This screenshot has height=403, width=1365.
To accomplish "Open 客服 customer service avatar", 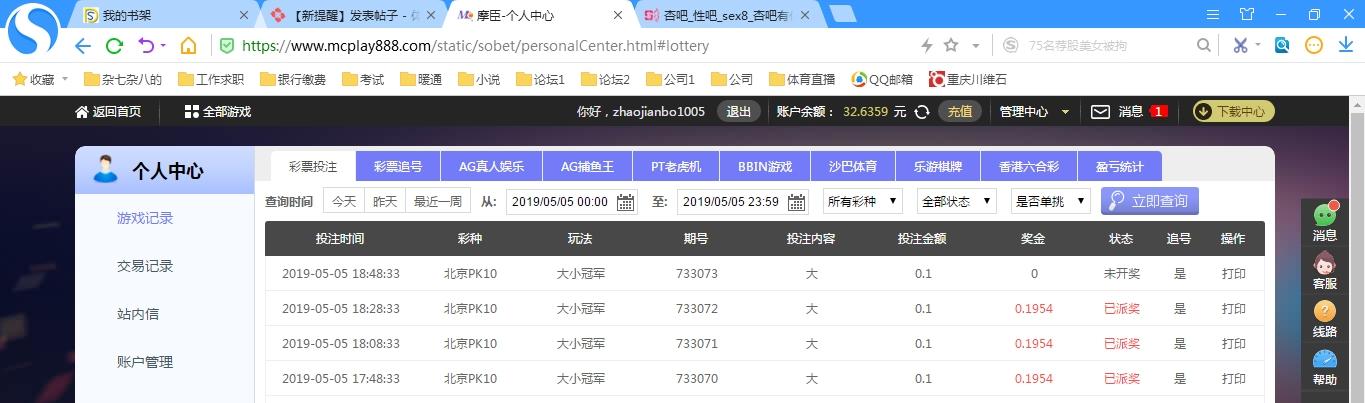I will [x=1325, y=271].
